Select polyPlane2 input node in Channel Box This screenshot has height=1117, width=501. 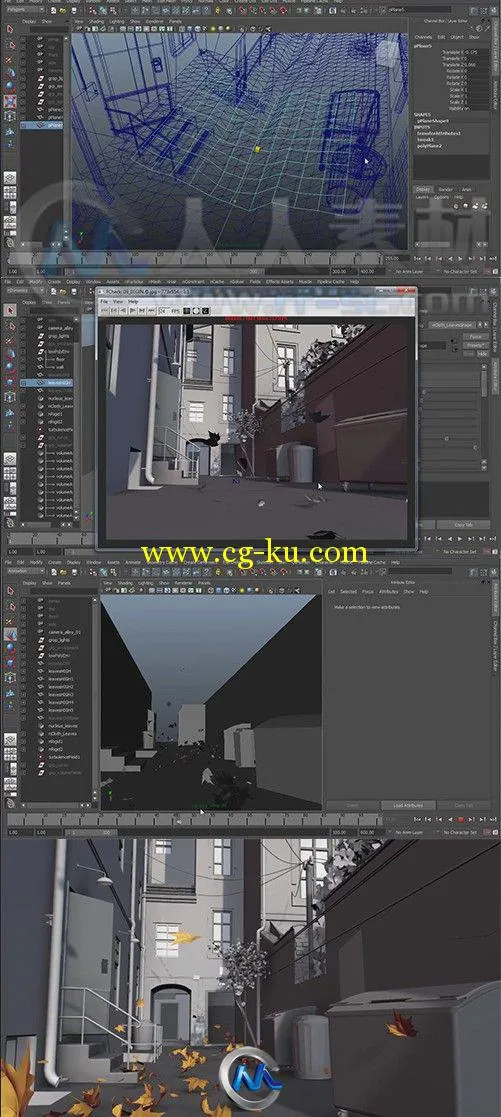[430, 146]
